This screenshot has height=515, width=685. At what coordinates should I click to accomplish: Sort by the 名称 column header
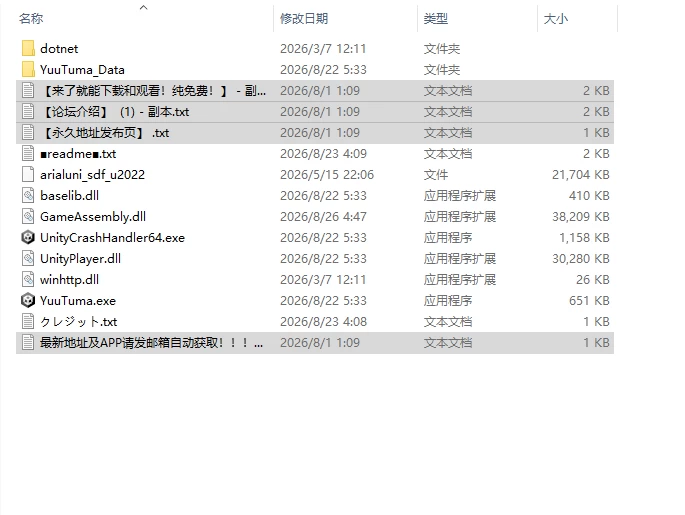click(x=31, y=19)
